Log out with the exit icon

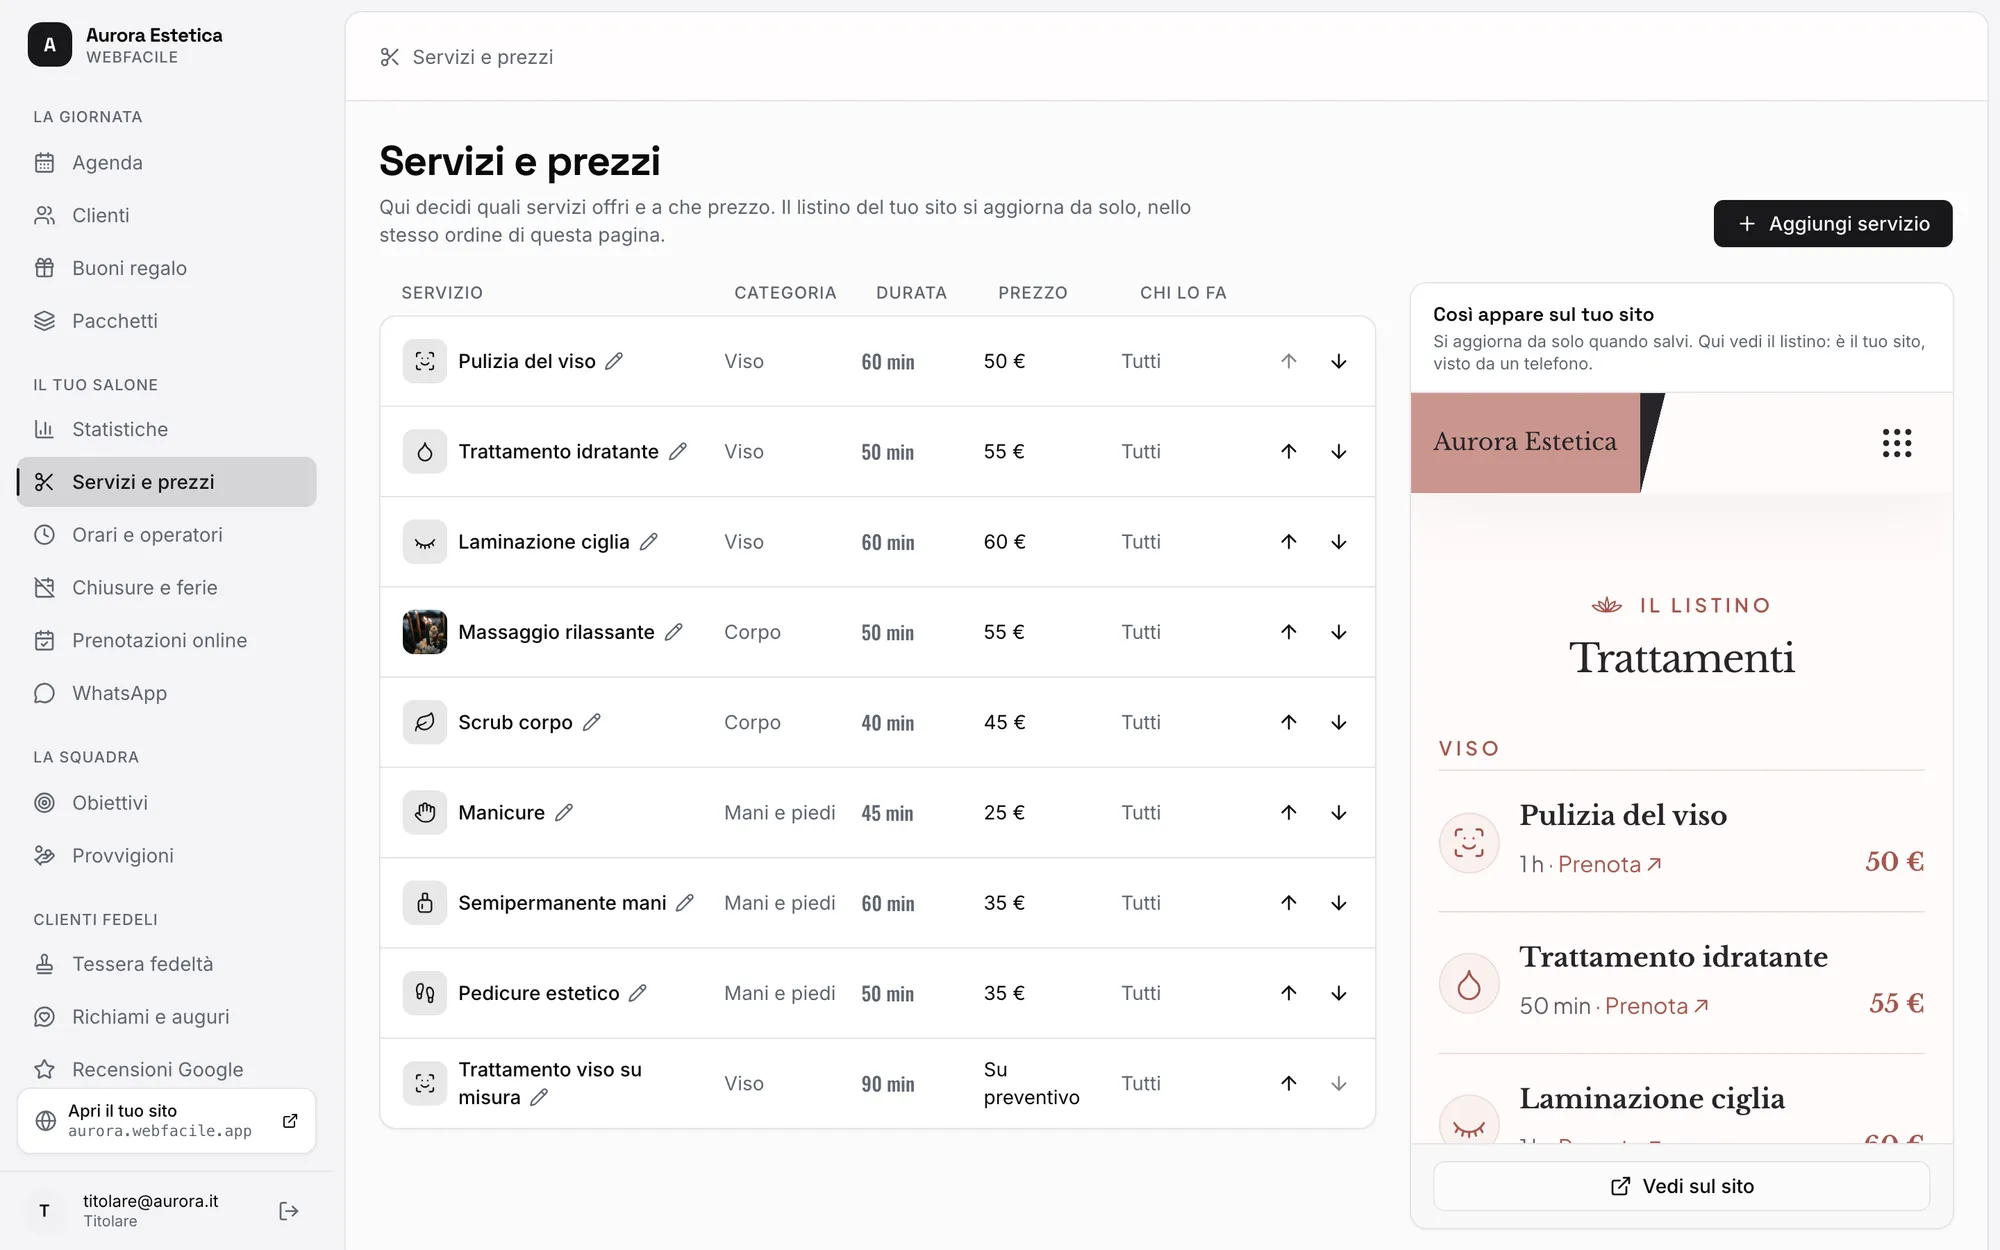point(289,1211)
